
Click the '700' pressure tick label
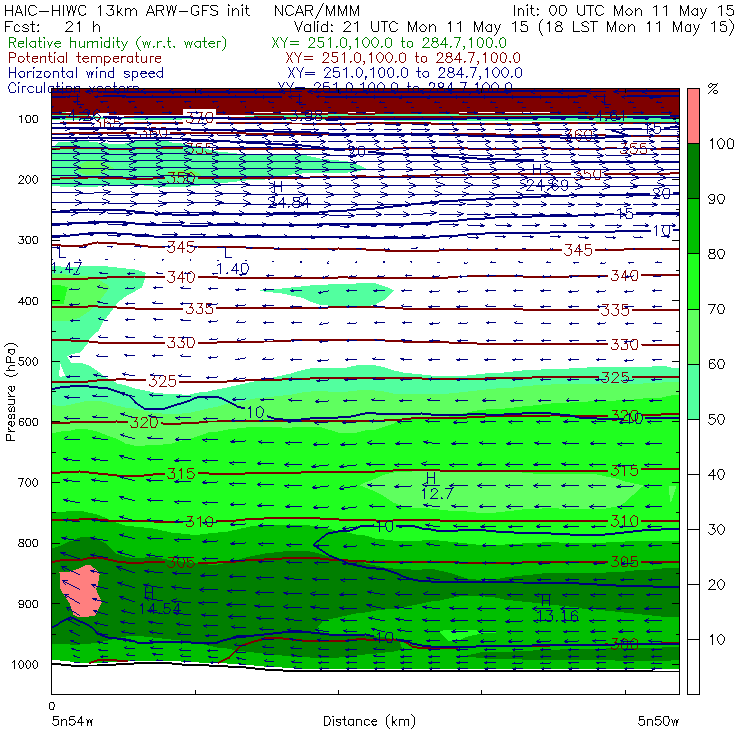28,482
